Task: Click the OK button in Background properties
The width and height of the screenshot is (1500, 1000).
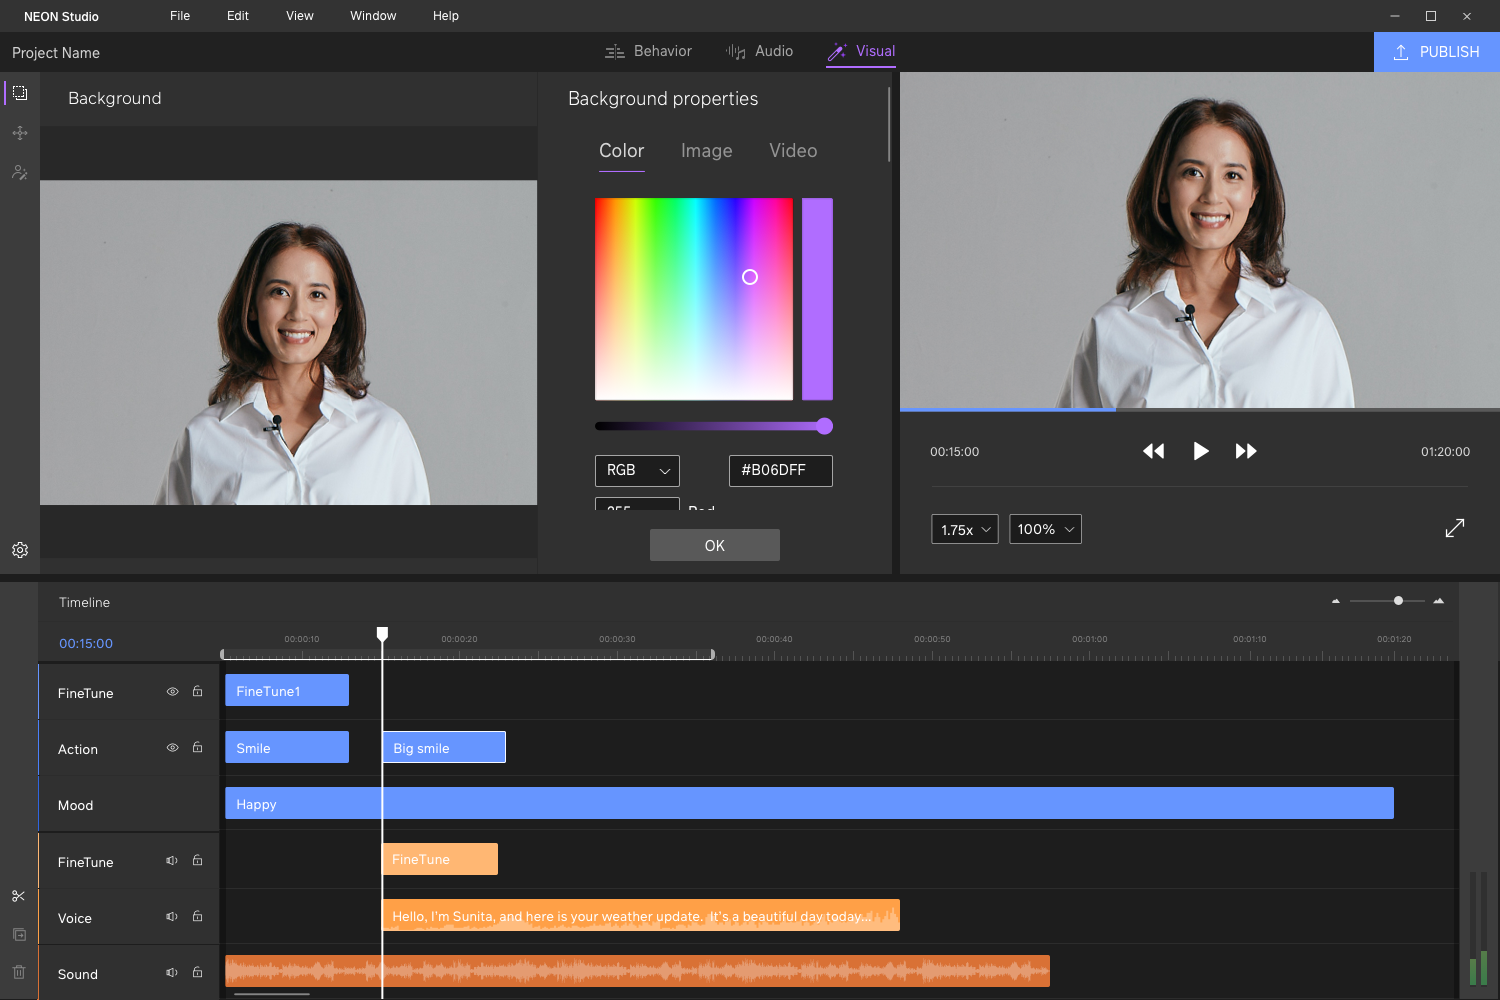Action: click(x=715, y=545)
